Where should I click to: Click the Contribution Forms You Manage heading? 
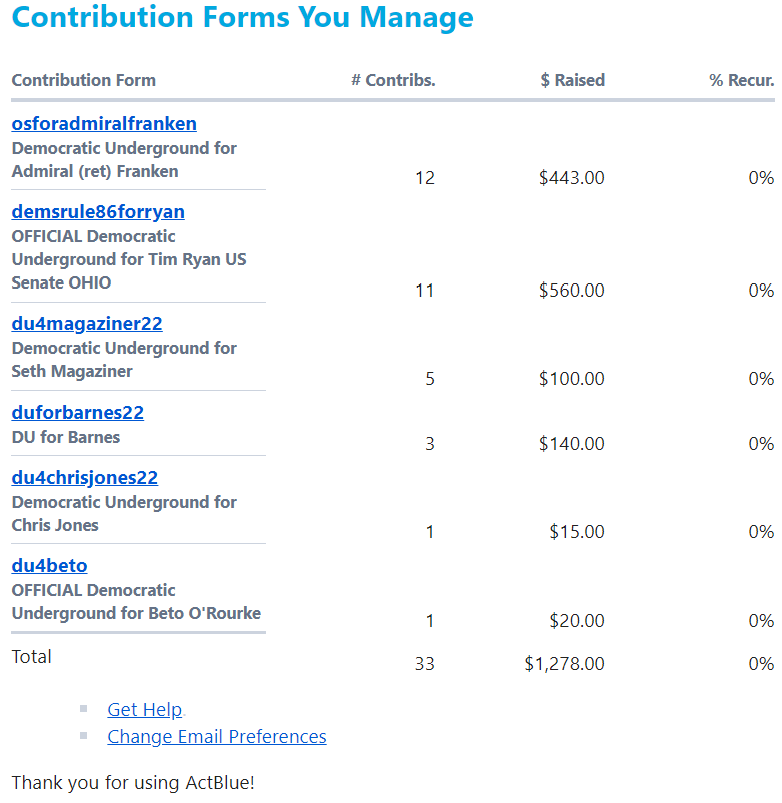click(243, 18)
